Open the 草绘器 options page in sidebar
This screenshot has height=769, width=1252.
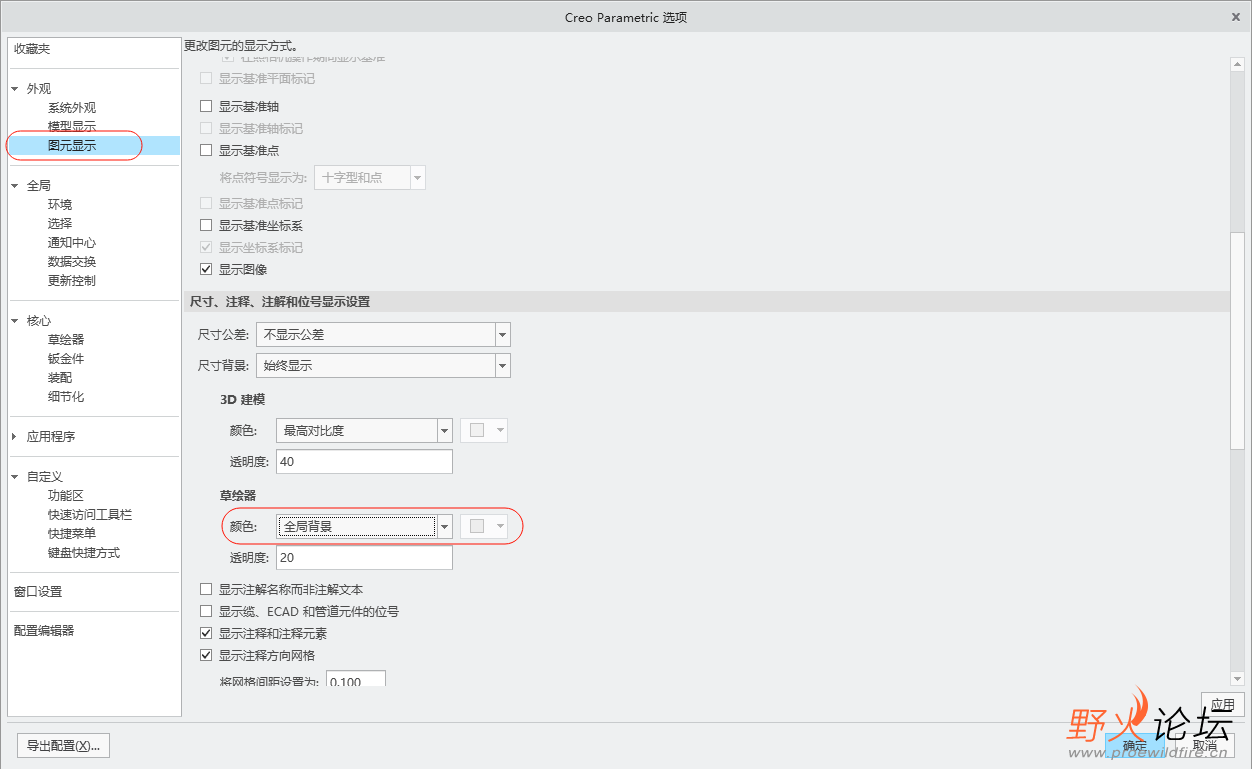(x=66, y=340)
